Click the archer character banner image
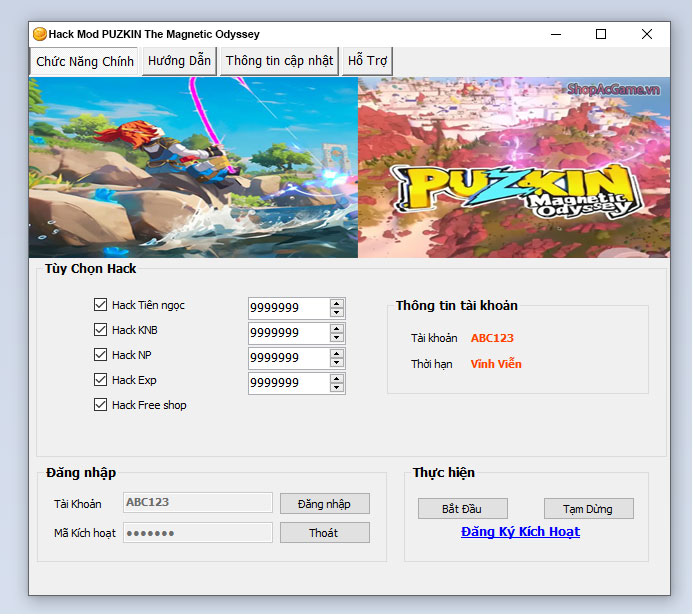Image resolution: width=693 pixels, height=616 pixels. (x=194, y=168)
